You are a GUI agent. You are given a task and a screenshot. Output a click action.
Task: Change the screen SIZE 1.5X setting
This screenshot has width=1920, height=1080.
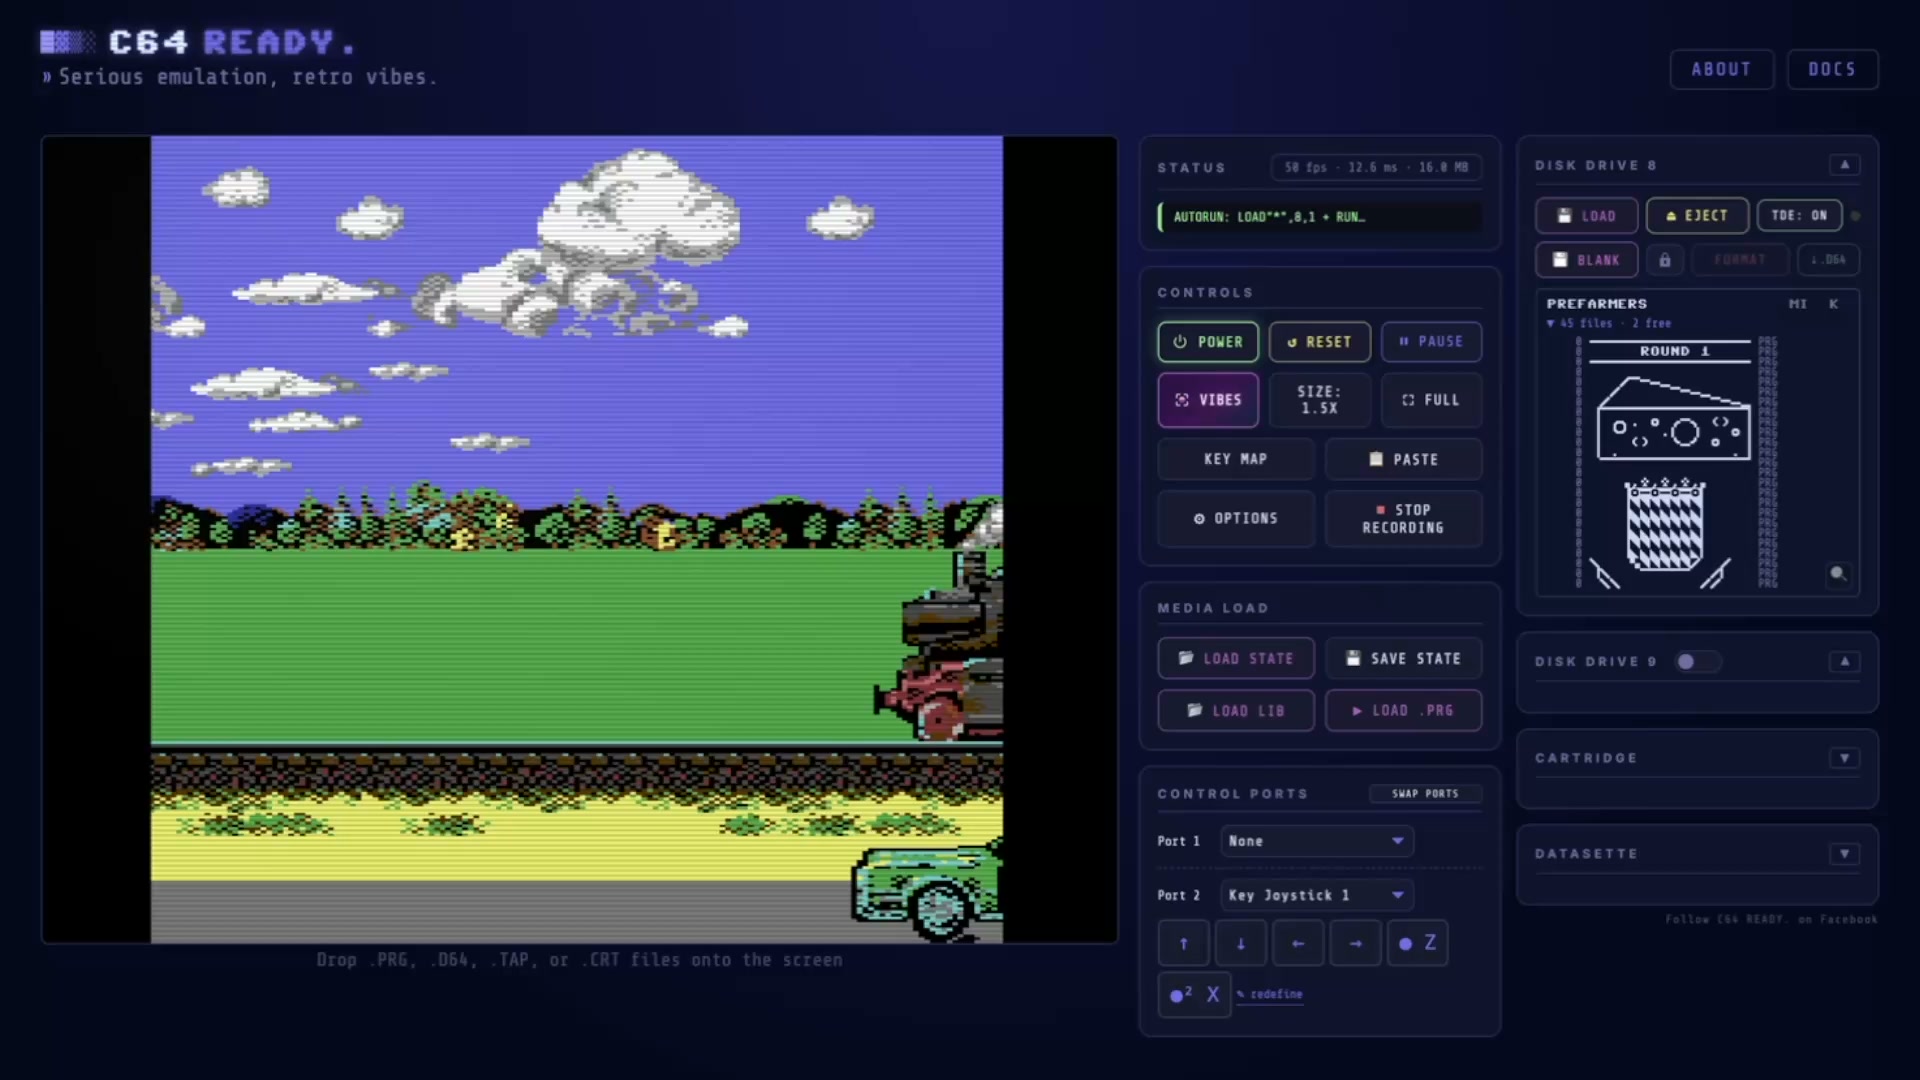1320,400
